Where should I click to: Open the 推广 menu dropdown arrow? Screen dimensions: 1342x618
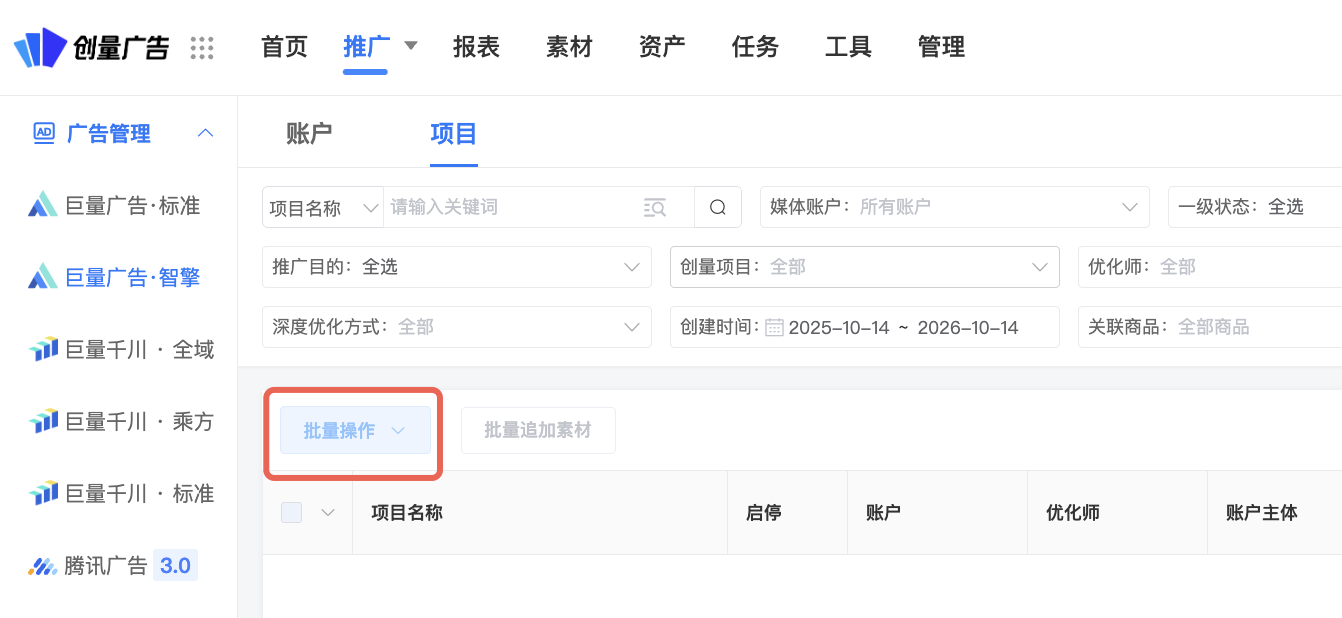click(410, 45)
